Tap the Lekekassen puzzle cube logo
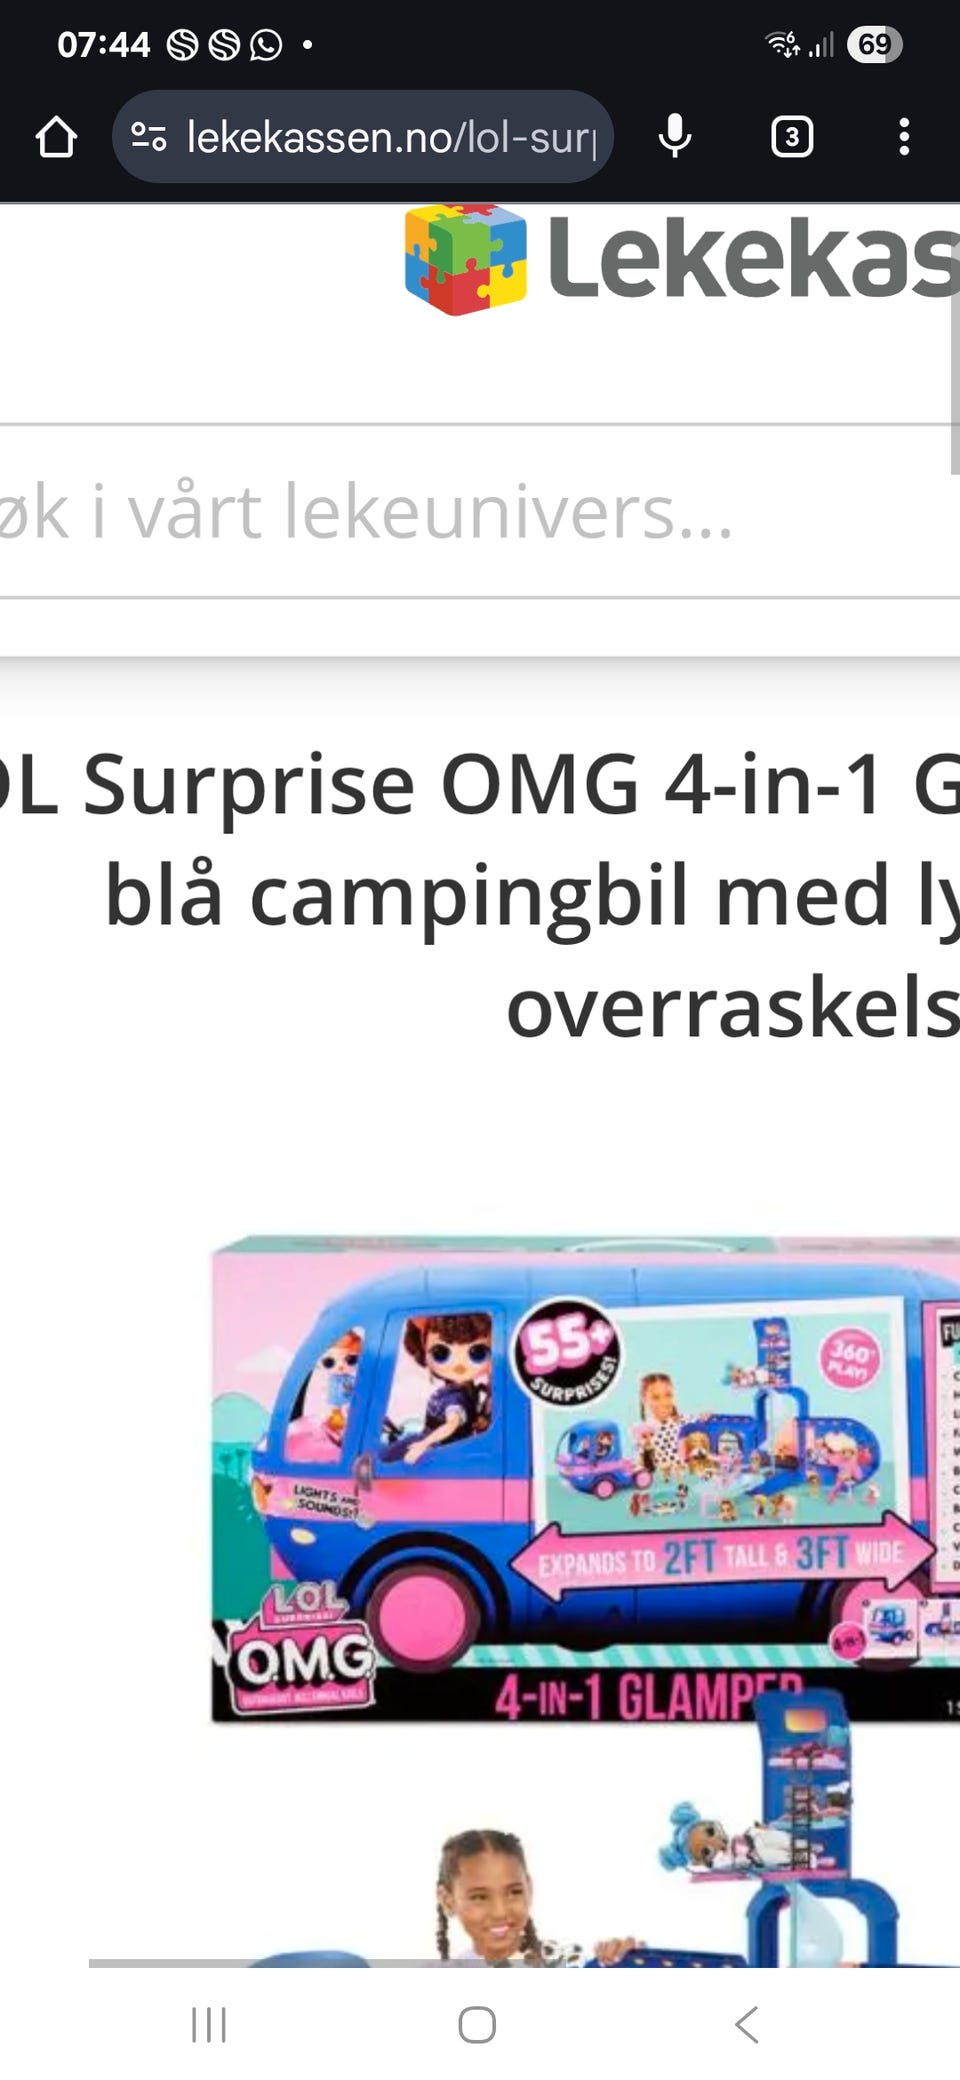The width and height of the screenshot is (960, 2080). pos(465,260)
